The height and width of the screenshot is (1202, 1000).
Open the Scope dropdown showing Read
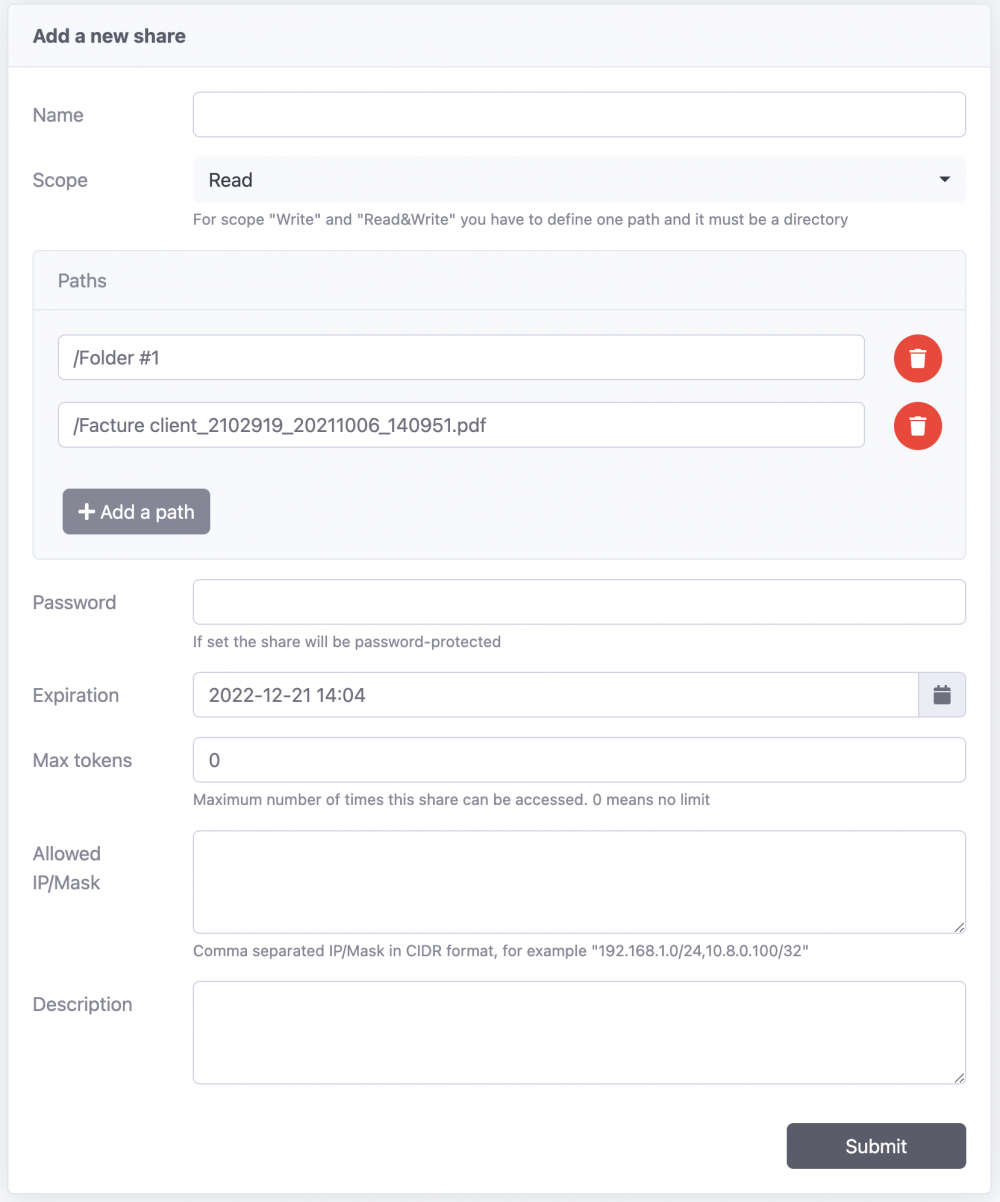tap(578, 180)
